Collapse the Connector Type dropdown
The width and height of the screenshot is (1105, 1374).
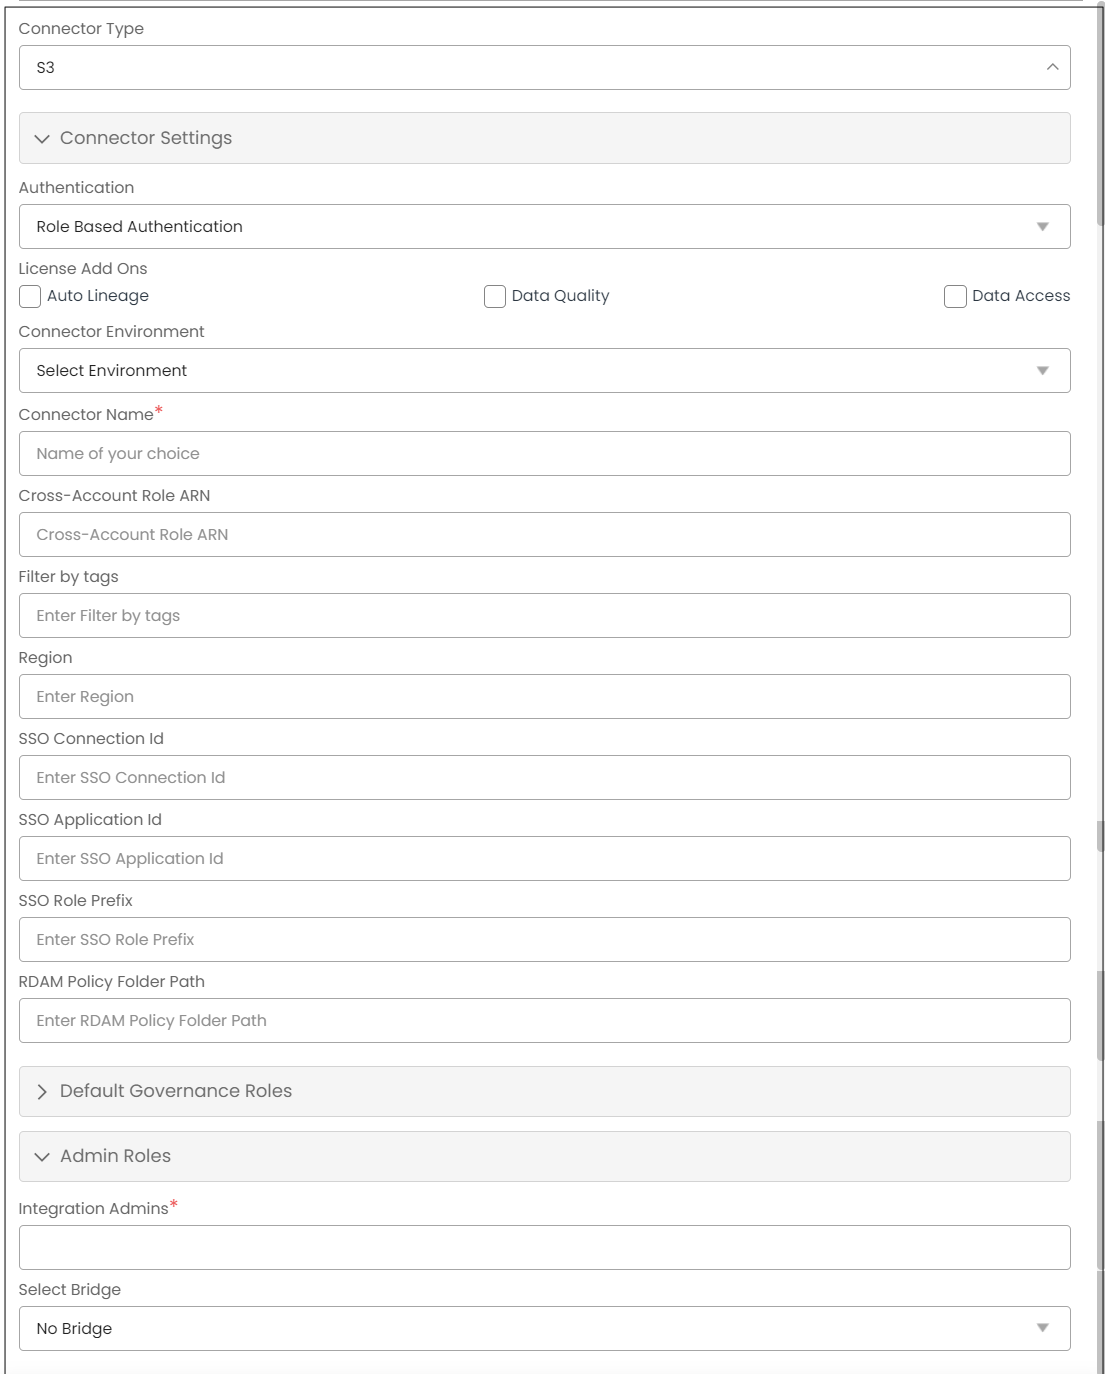click(x=1051, y=67)
